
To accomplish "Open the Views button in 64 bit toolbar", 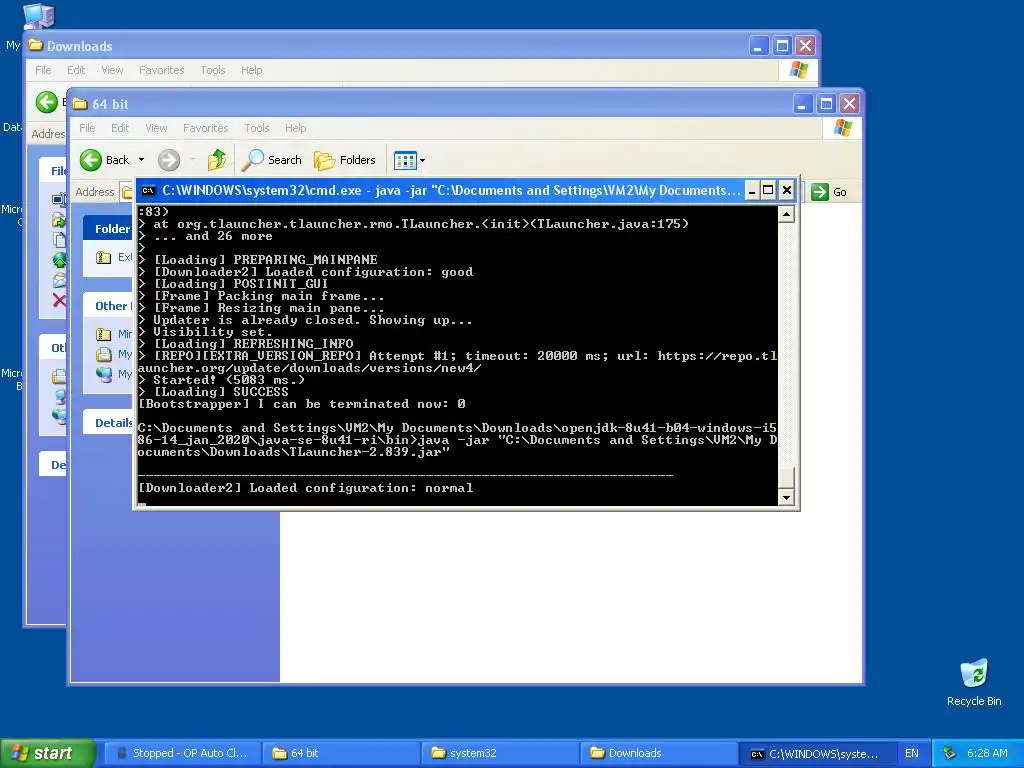I will [405, 160].
